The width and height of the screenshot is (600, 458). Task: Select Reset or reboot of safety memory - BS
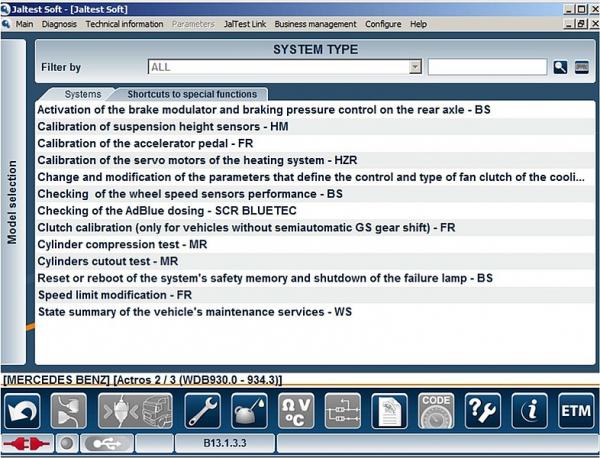(315, 278)
